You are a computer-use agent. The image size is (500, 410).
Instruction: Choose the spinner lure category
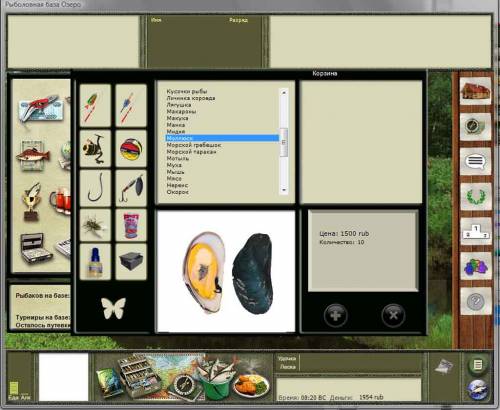coord(131,188)
